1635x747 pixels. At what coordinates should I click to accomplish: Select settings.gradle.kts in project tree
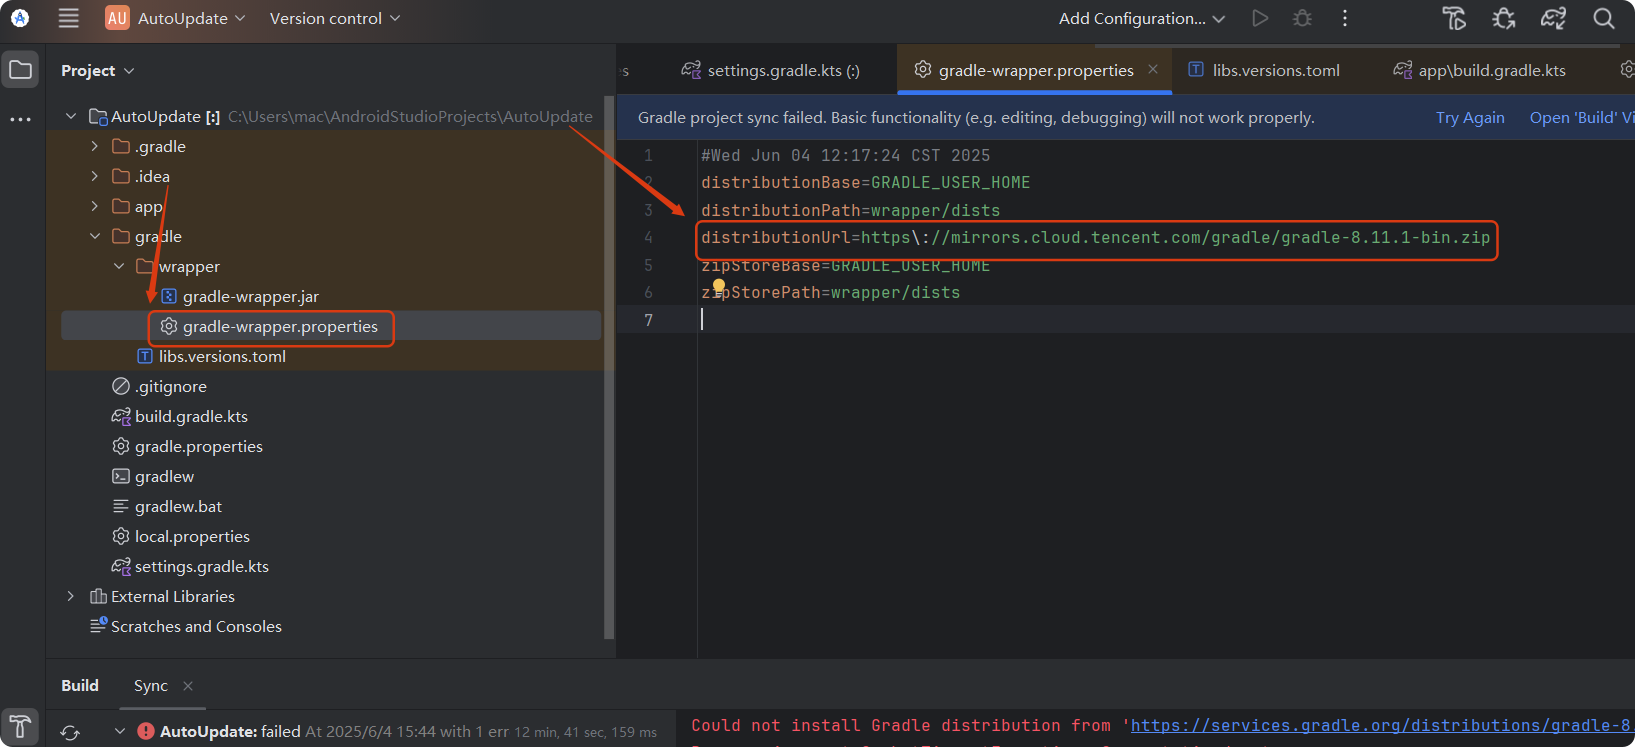[202, 566]
